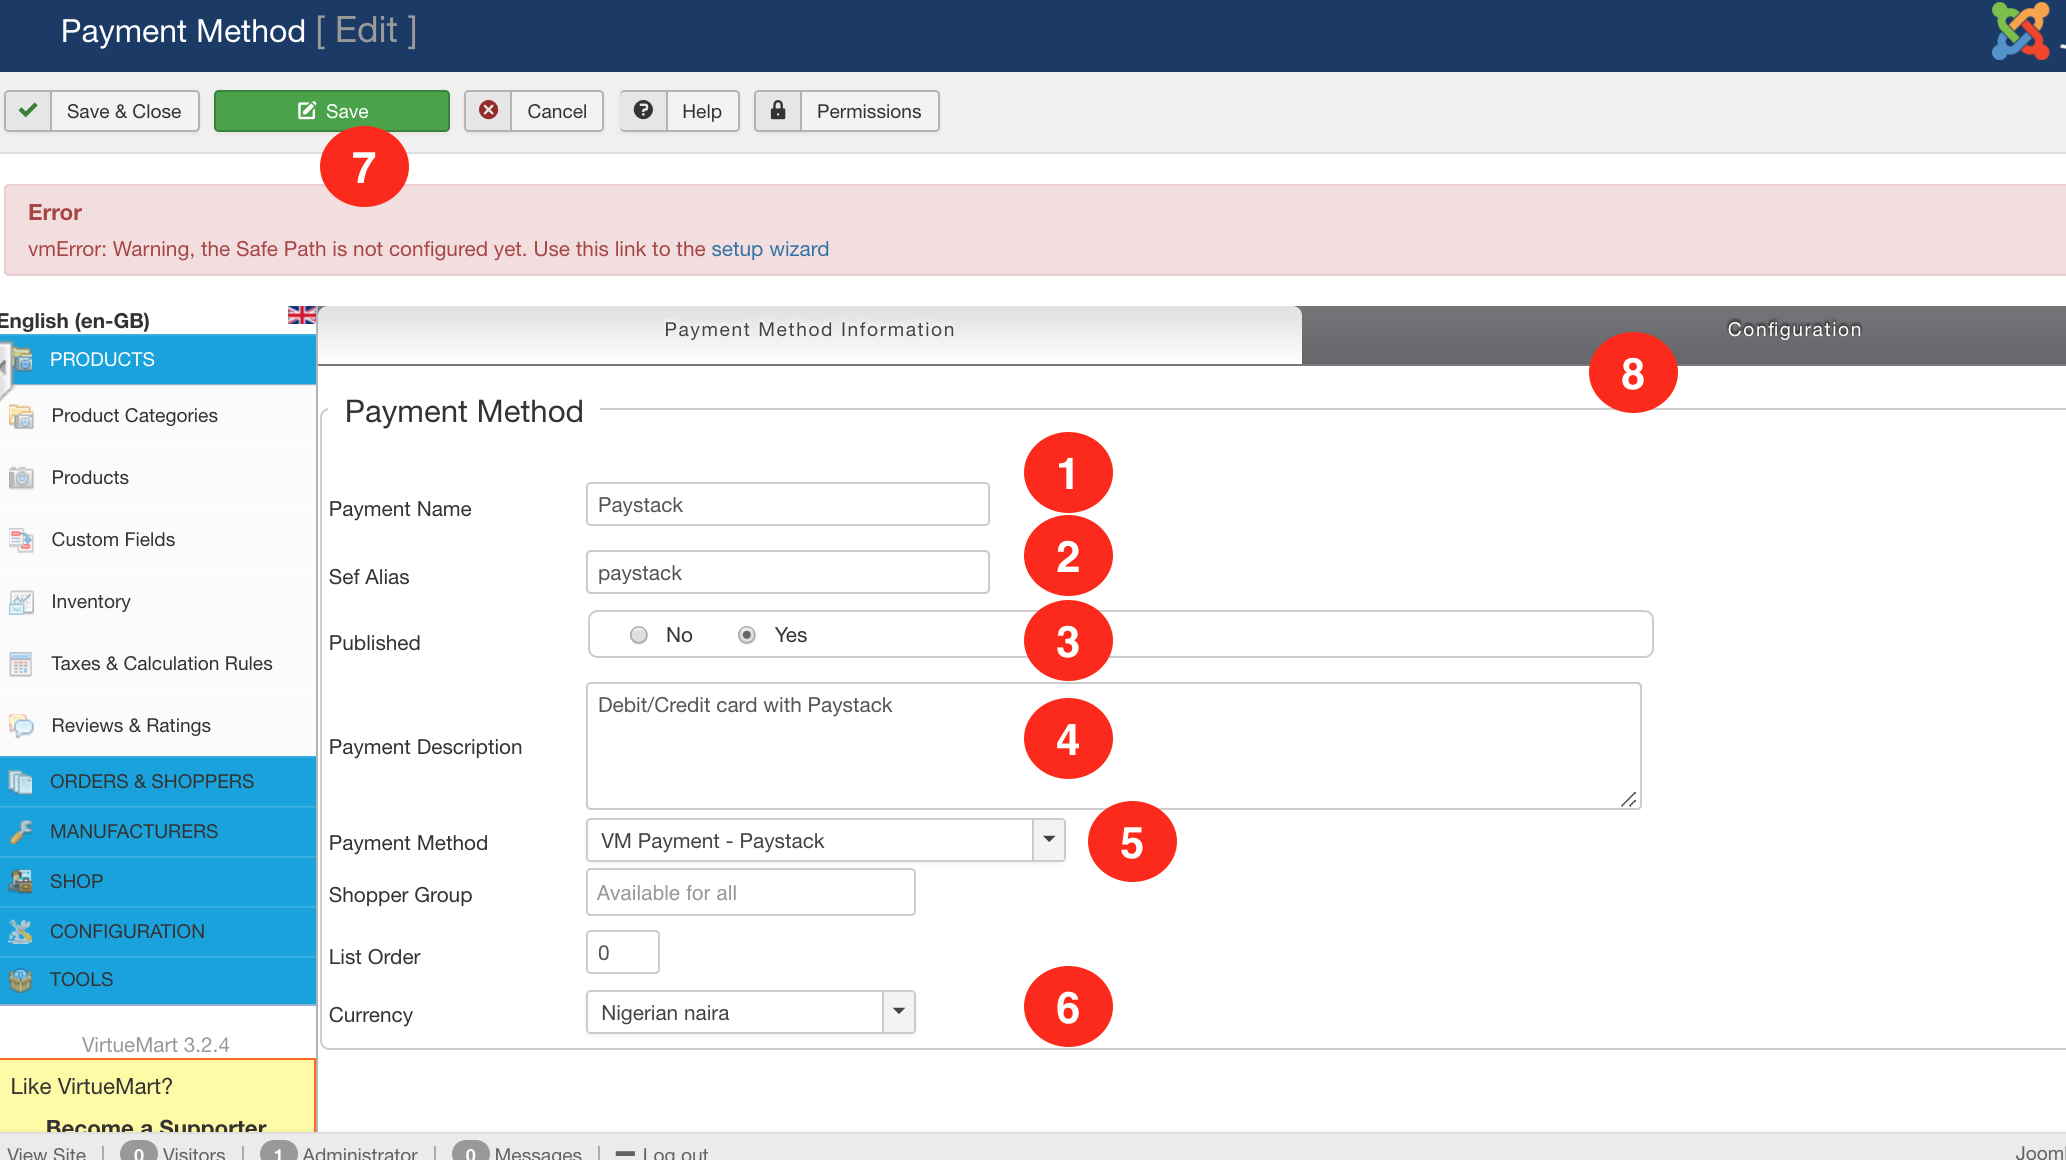
Task: Click the edit icon on the Save button
Action: [x=307, y=110]
